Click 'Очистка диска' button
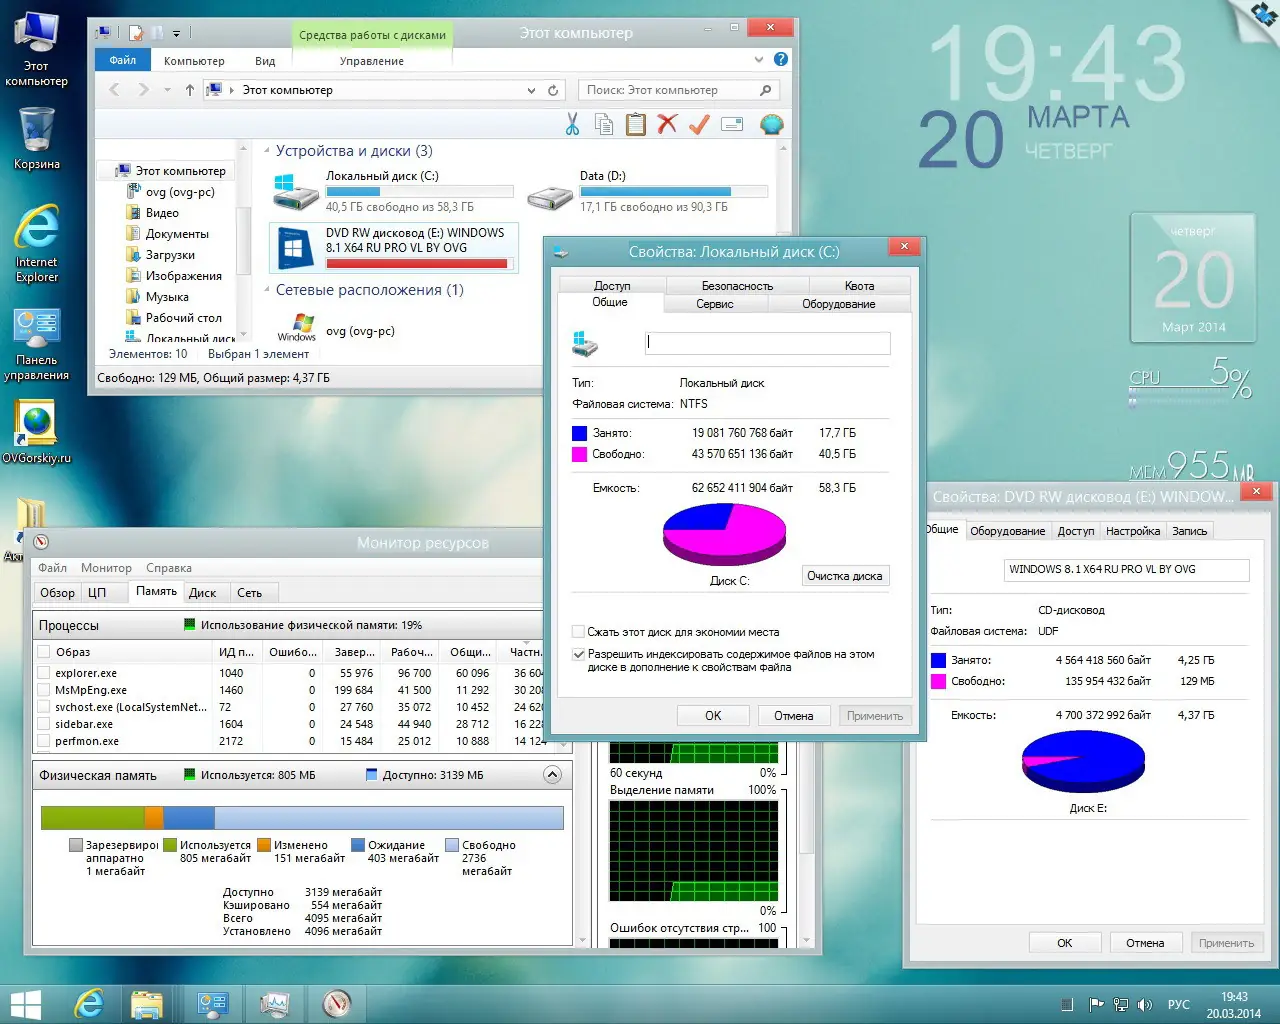The image size is (1280, 1024). click(845, 576)
